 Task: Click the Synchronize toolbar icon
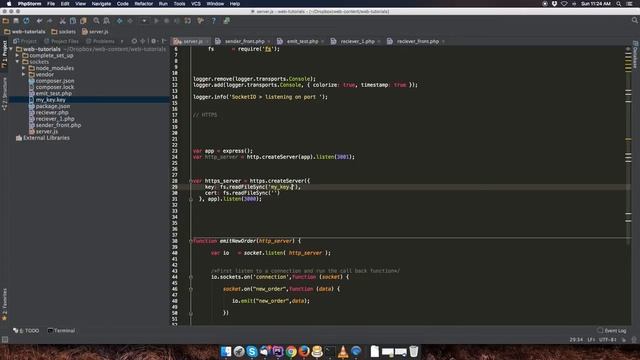(x=26, y=21)
